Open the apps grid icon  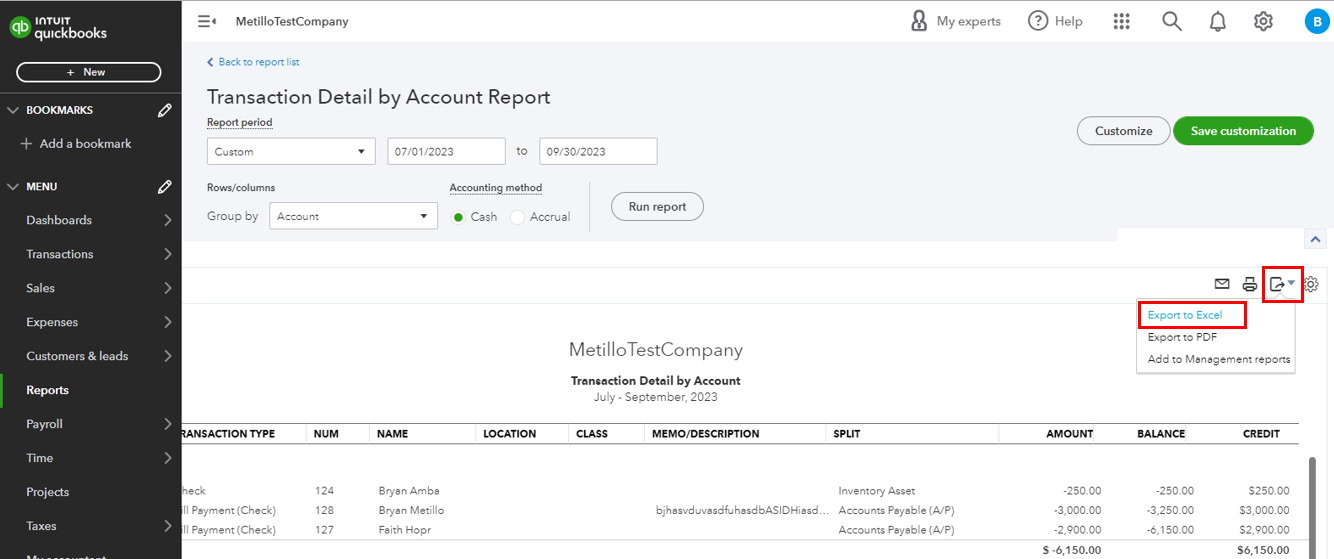(1121, 21)
